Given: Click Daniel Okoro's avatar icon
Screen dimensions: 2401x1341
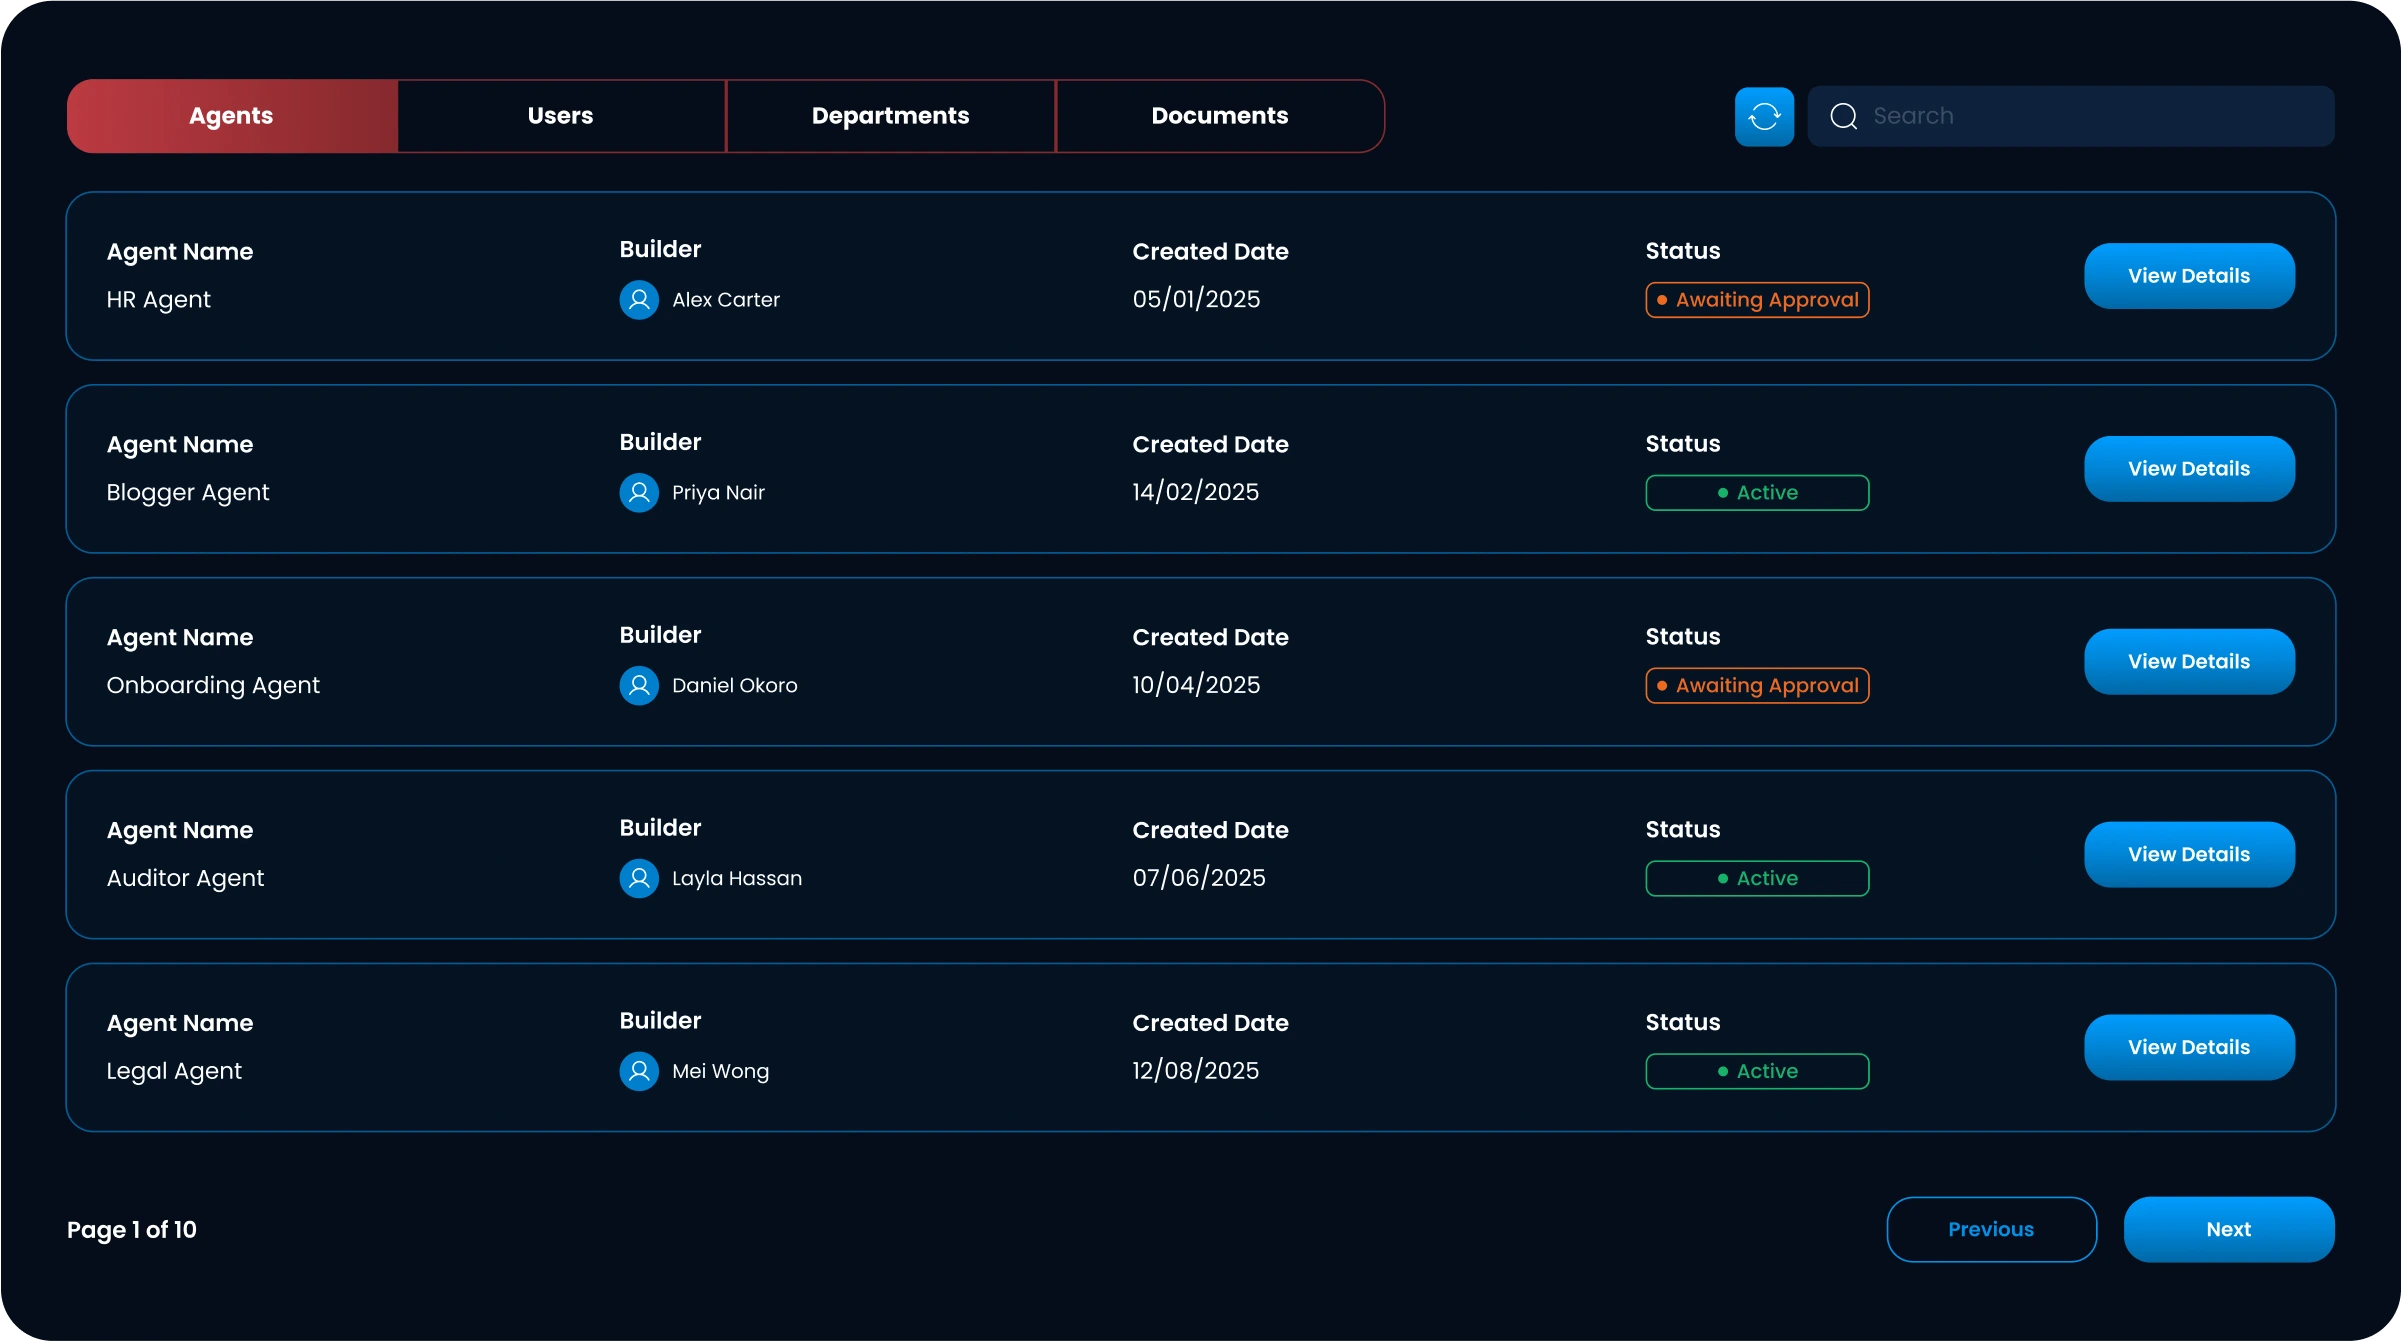Looking at the screenshot, I should pyautogui.click(x=639, y=686).
